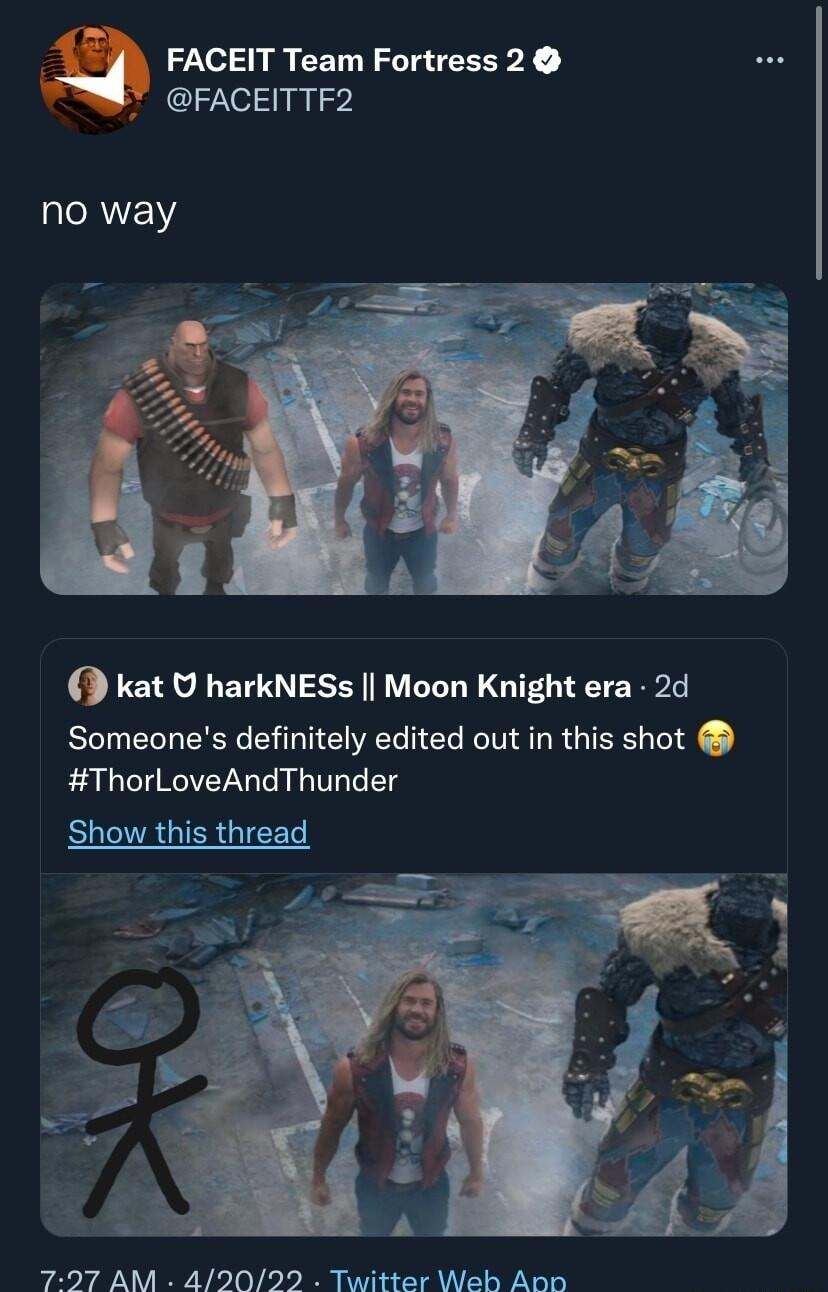Click kat harkNESs's small profile avatar
The image size is (828, 1292).
point(88,686)
